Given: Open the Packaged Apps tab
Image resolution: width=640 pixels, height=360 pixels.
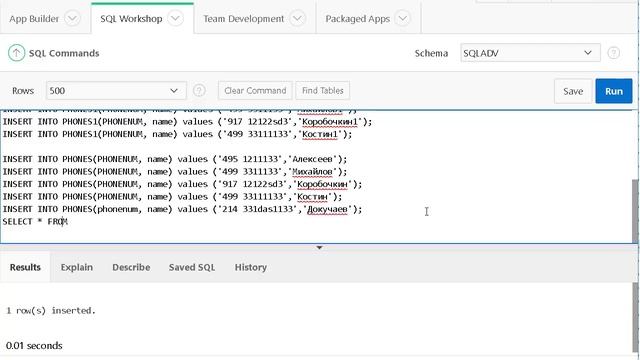Looking at the screenshot, I should pyautogui.click(x=358, y=19).
